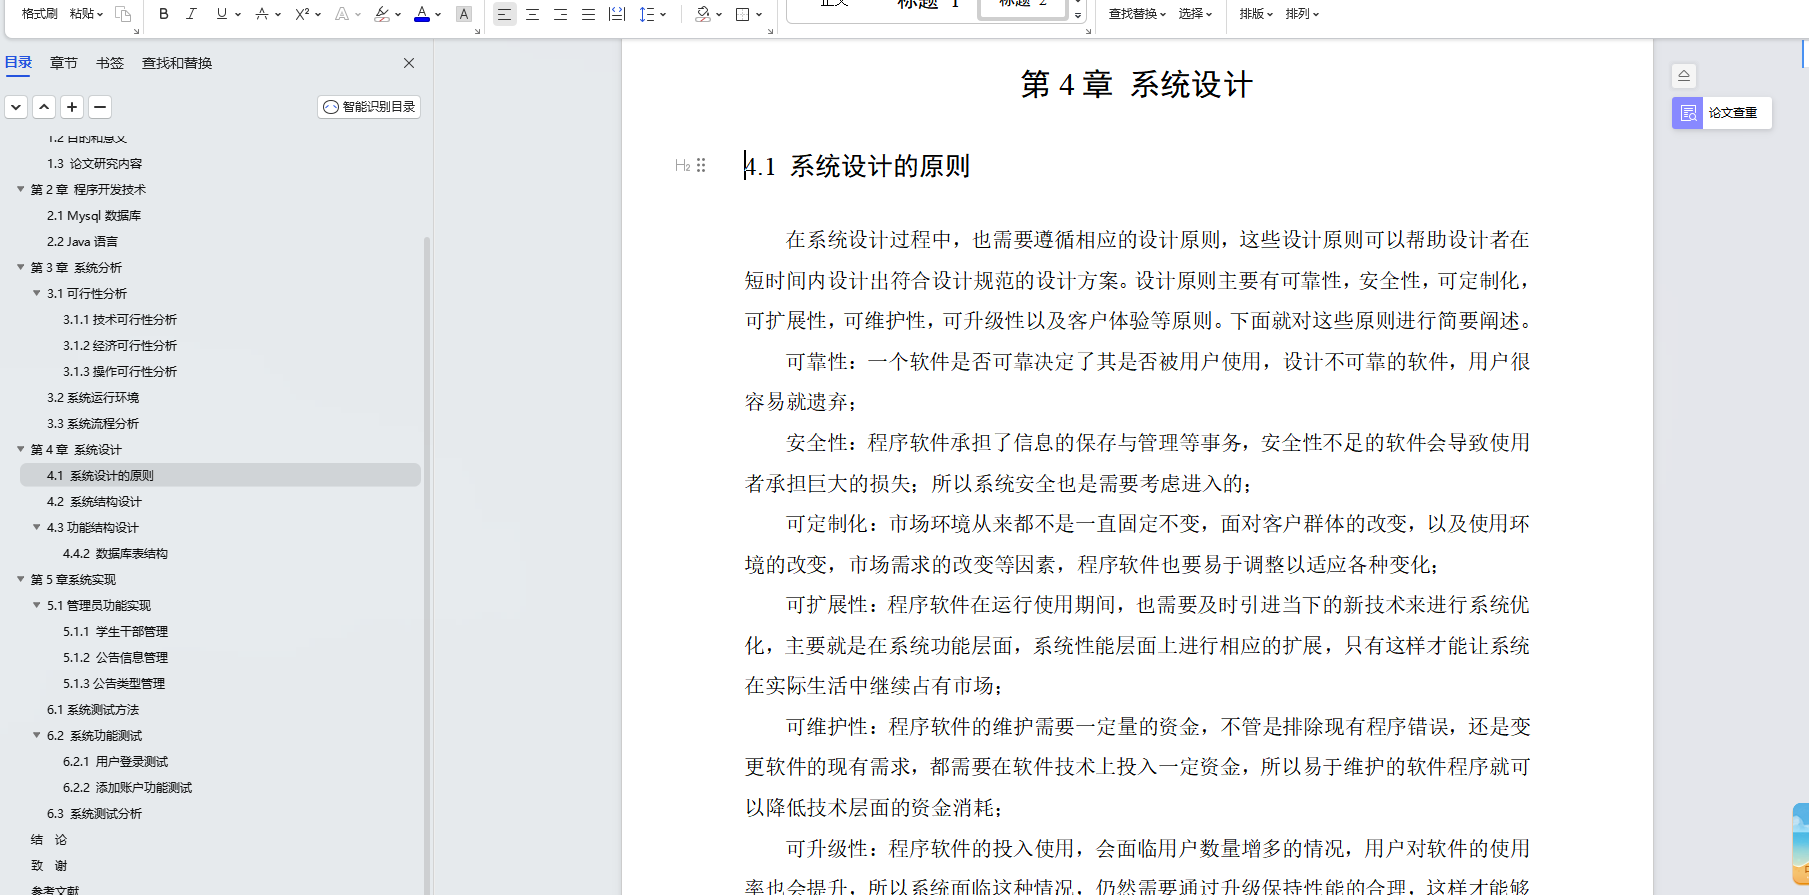Screen dimensions: 1809x895
Task: Justify text alignment
Action: pyautogui.click(x=588, y=14)
